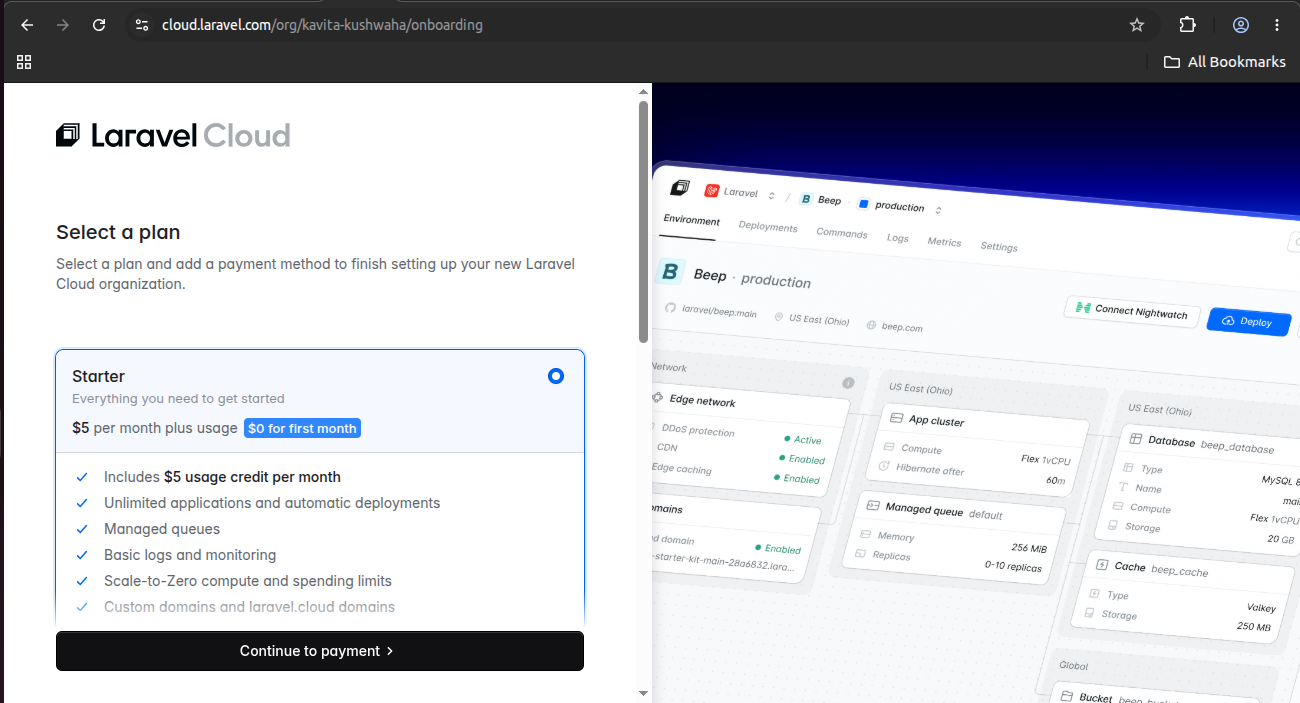Click the Deploy button in preview
This screenshot has height=703, width=1300.
click(x=1248, y=321)
